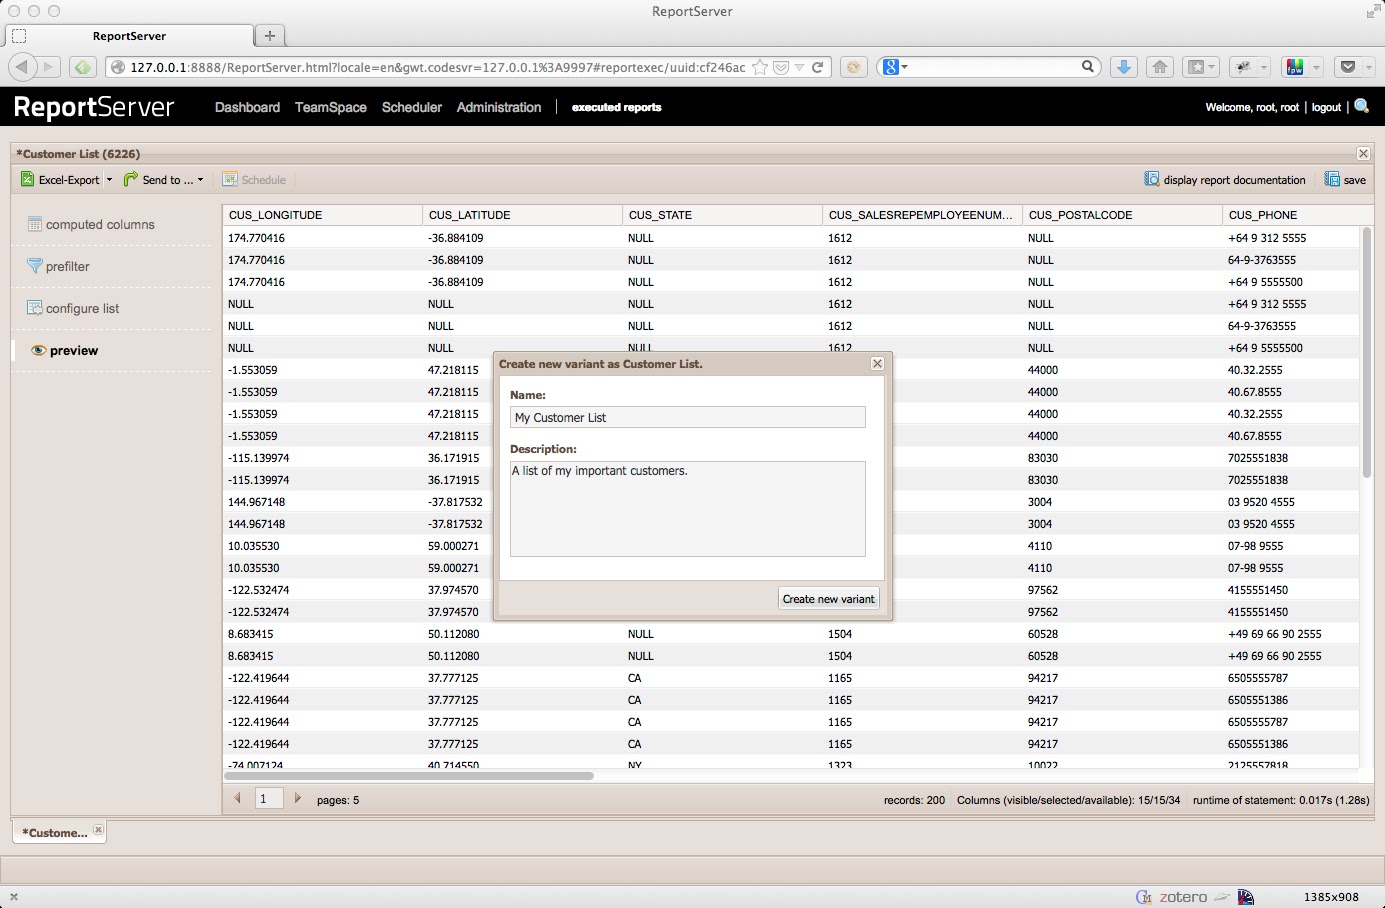The height and width of the screenshot is (908, 1385).
Task: Open computed columns section
Action: pyautogui.click(x=91, y=225)
